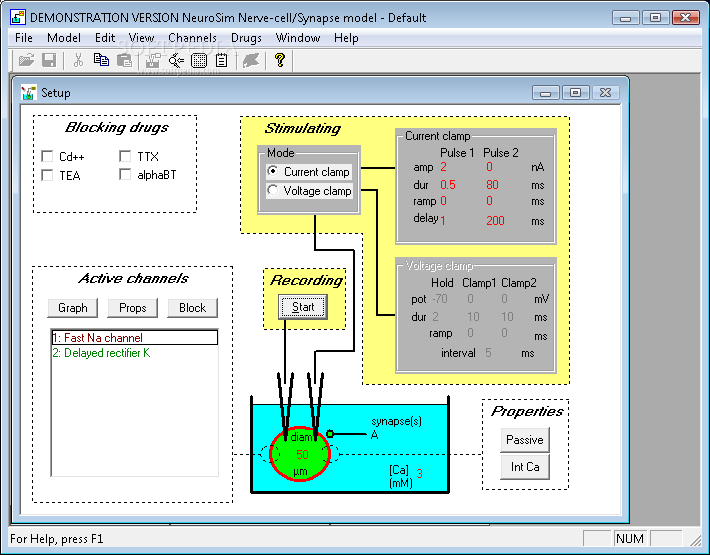This screenshot has height=555, width=710.
Task: Select the Voltage clamp radio button
Action: (x=273, y=190)
